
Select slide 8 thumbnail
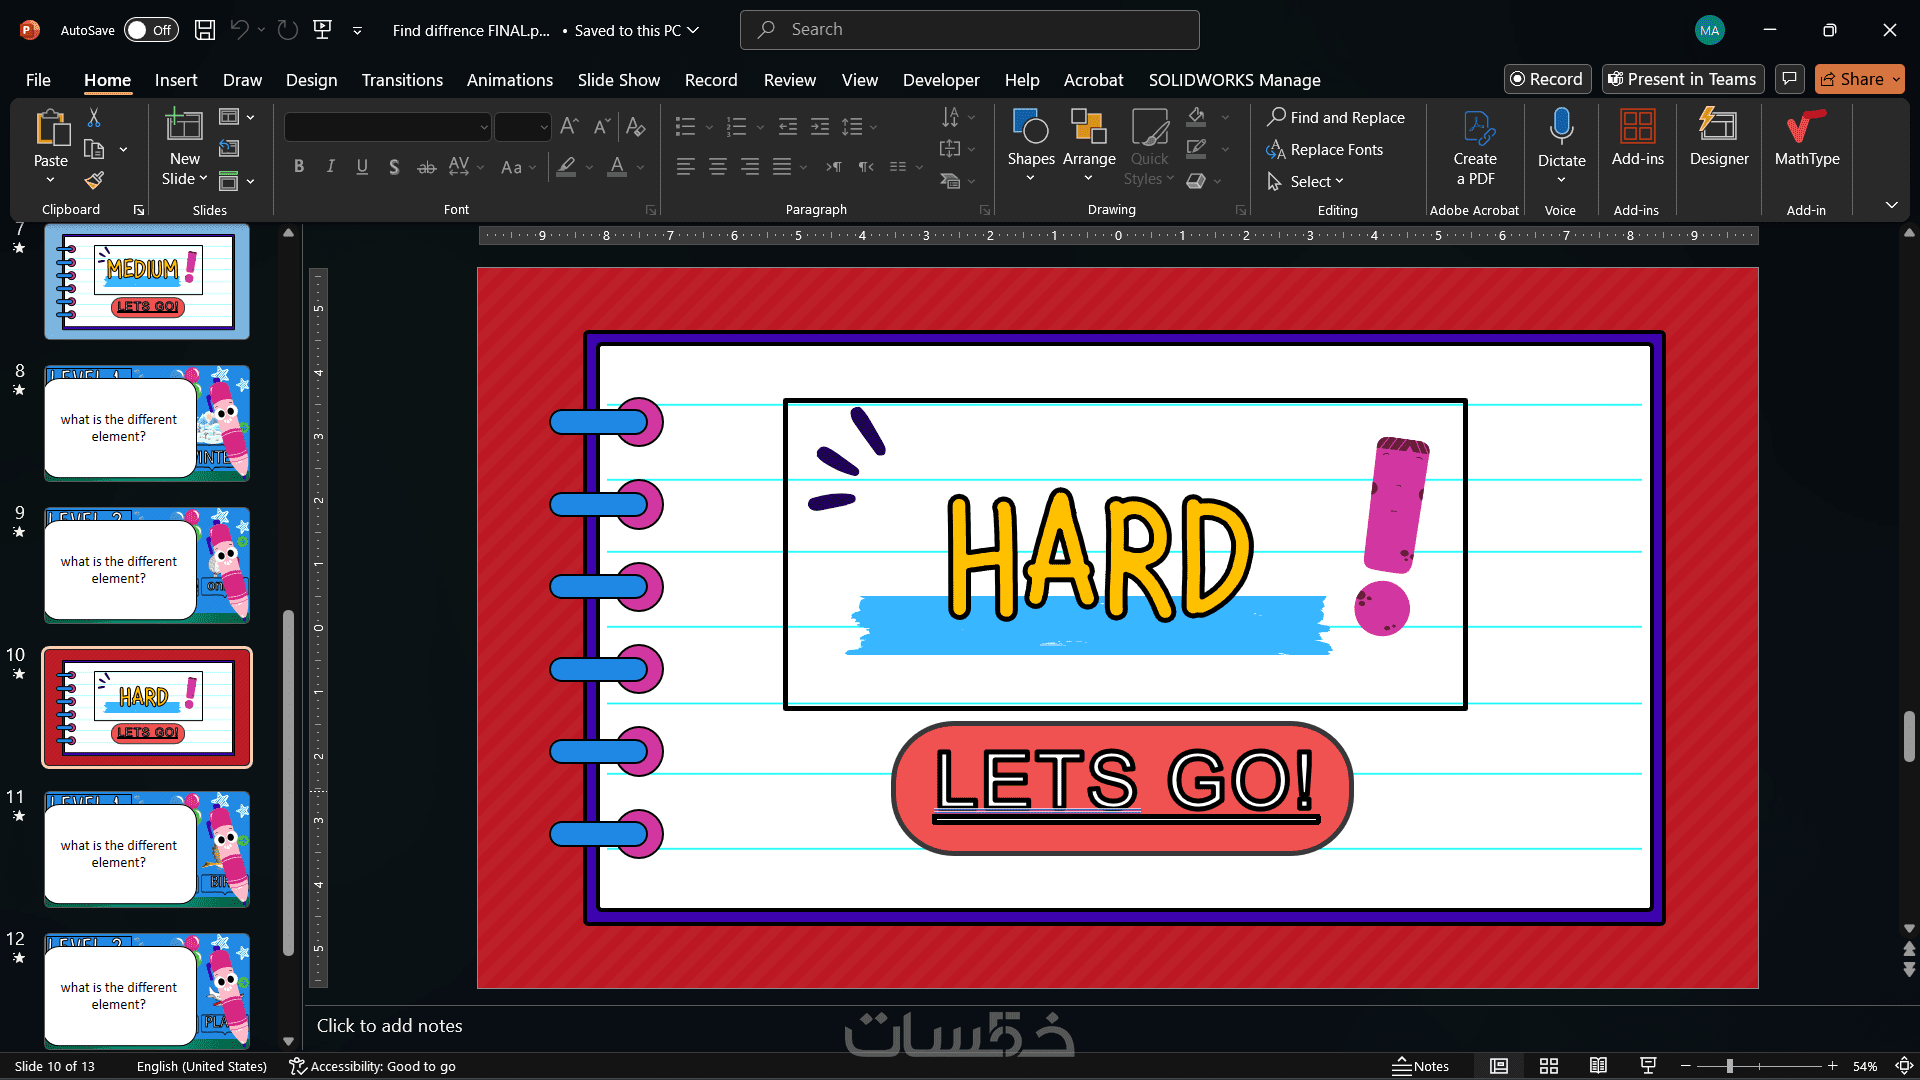pos(146,423)
